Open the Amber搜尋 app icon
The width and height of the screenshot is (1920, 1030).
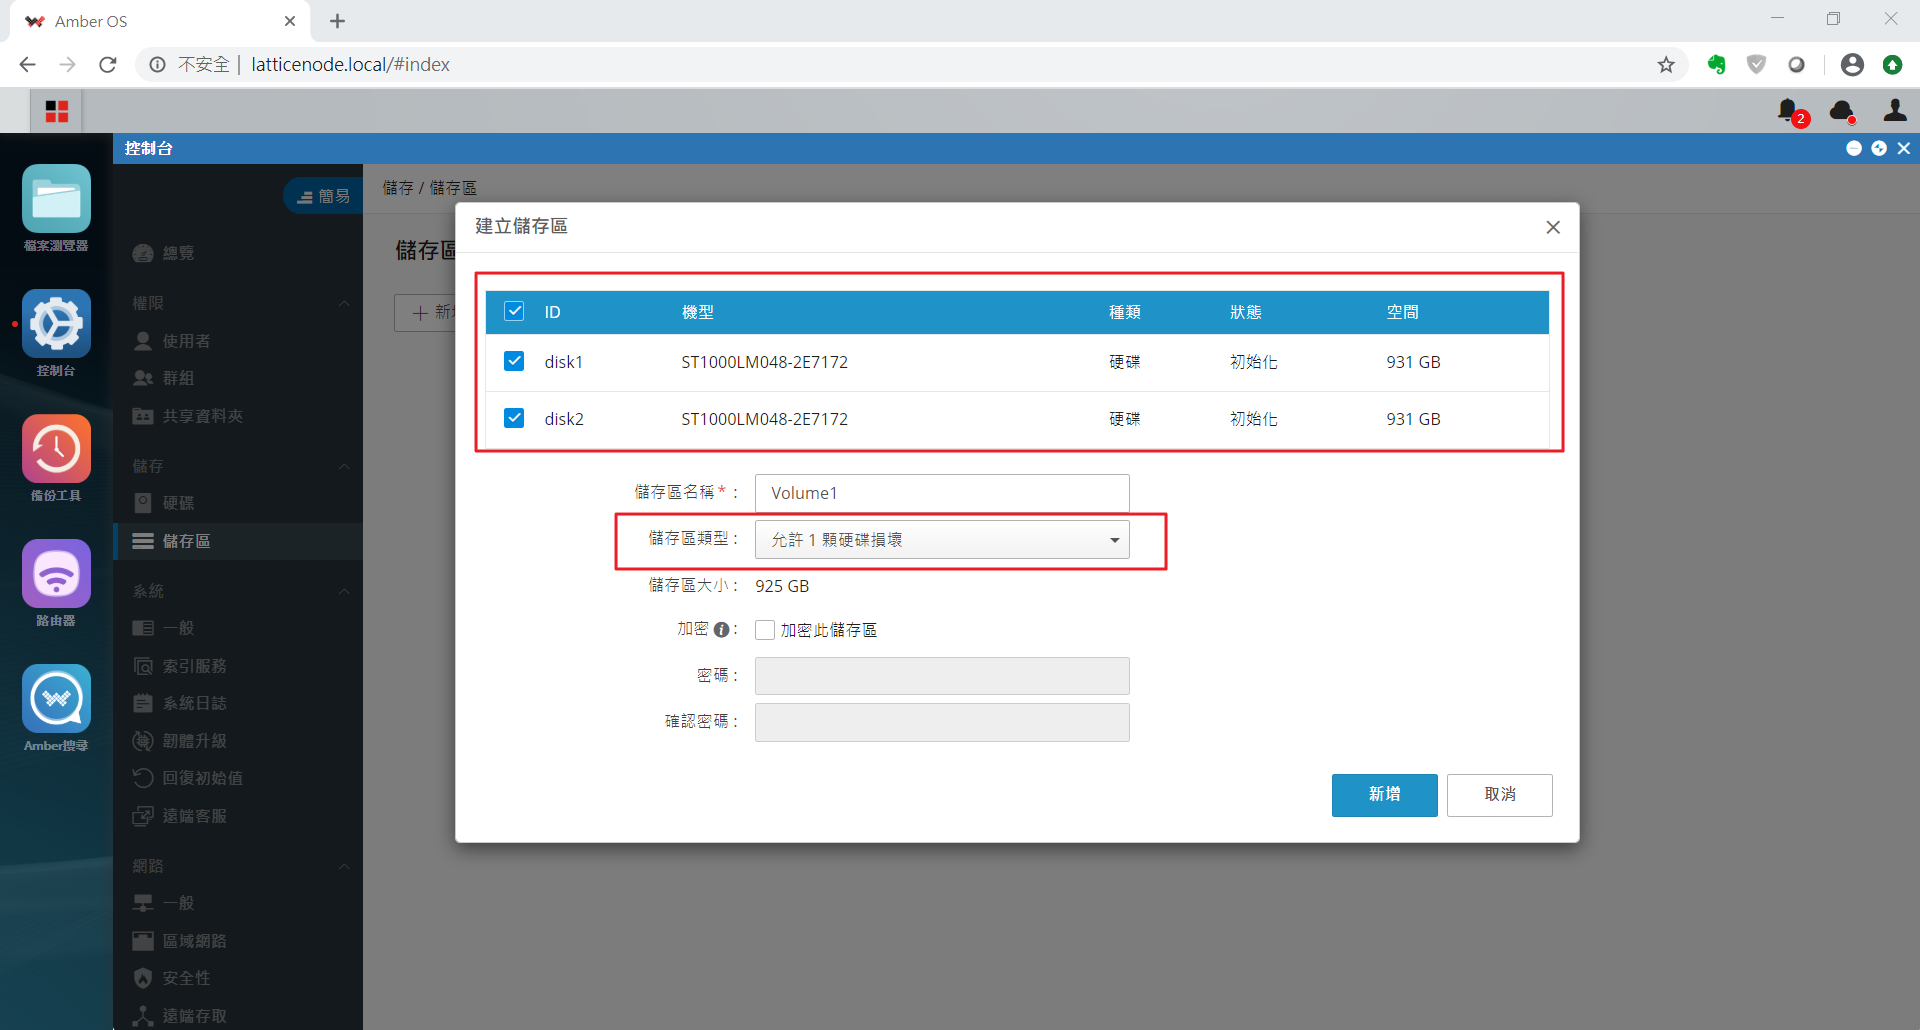tap(56, 699)
